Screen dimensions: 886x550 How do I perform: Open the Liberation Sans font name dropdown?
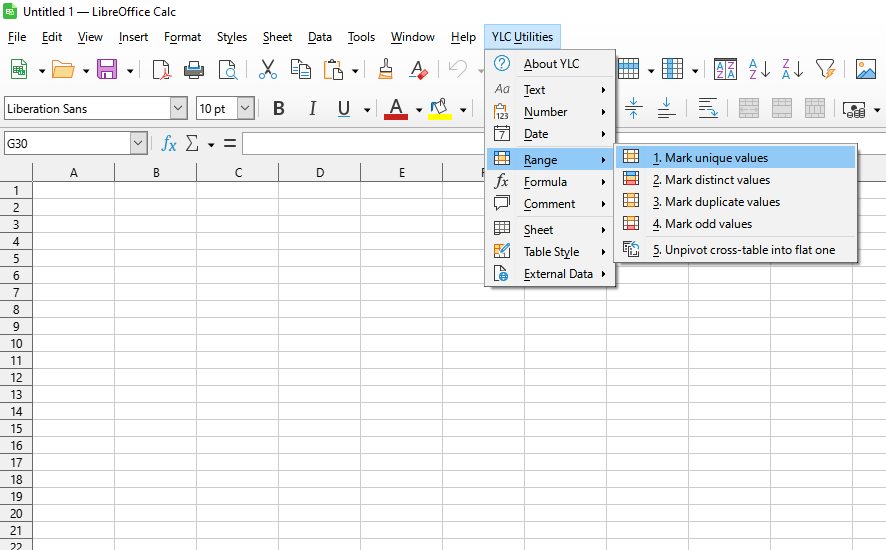coord(178,109)
